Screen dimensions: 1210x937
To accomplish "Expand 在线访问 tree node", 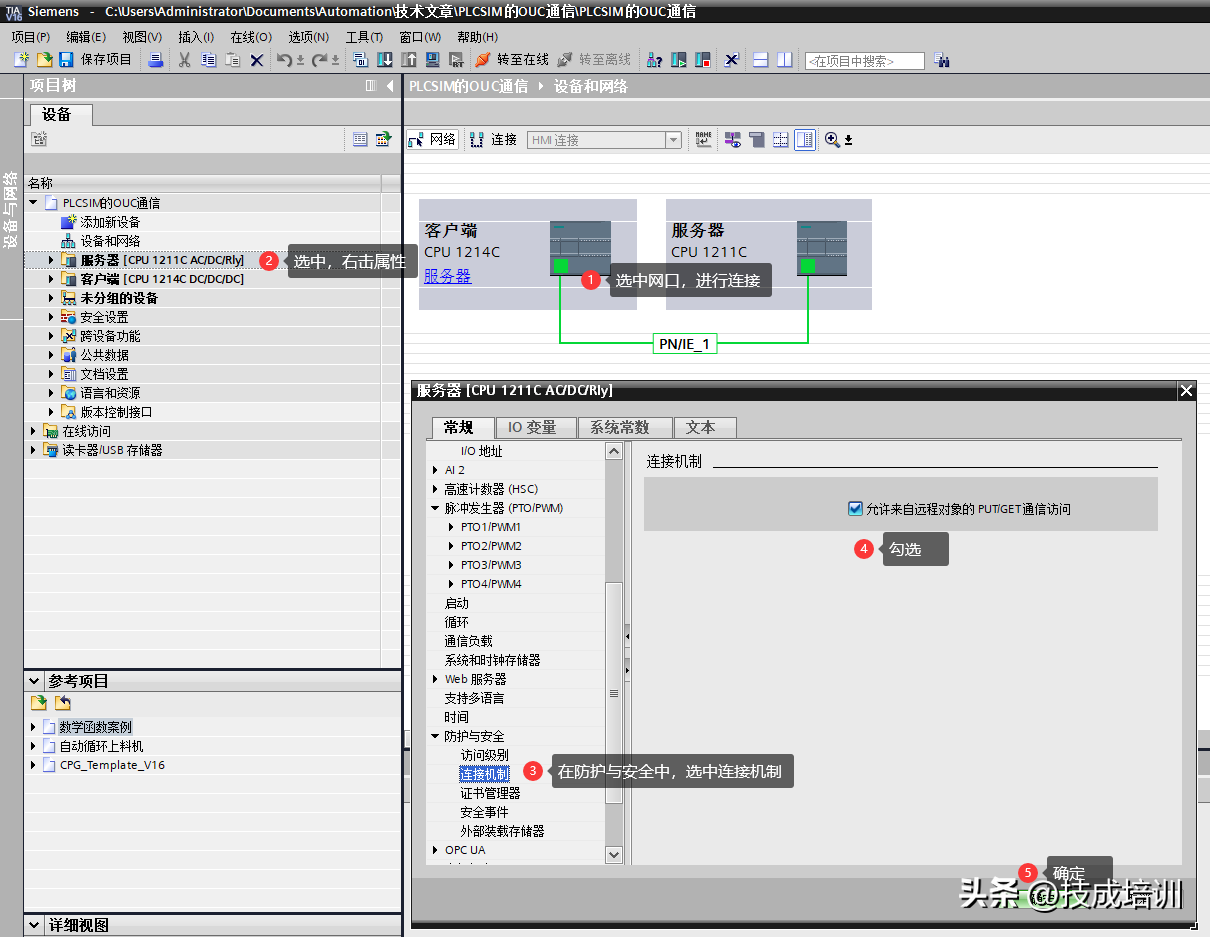I will click(x=34, y=431).
